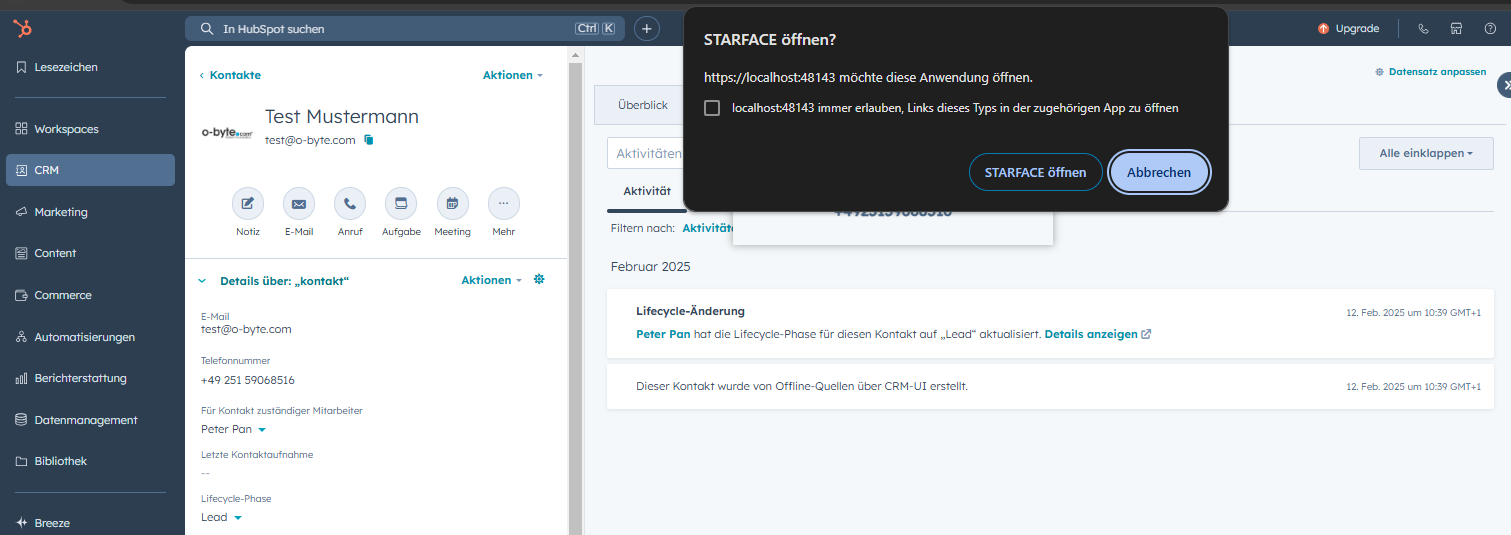Viewport: 1511px width, 535px height.
Task: Switch to the Überblick tab
Action: click(x=642, y=105)
